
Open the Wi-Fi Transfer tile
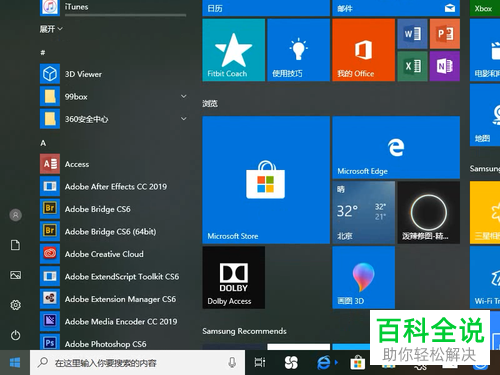tap(485, 277)
